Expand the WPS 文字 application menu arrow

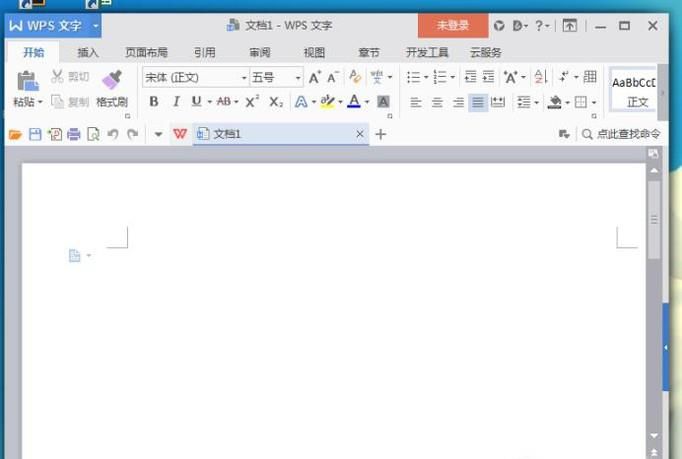click(96, 25)
